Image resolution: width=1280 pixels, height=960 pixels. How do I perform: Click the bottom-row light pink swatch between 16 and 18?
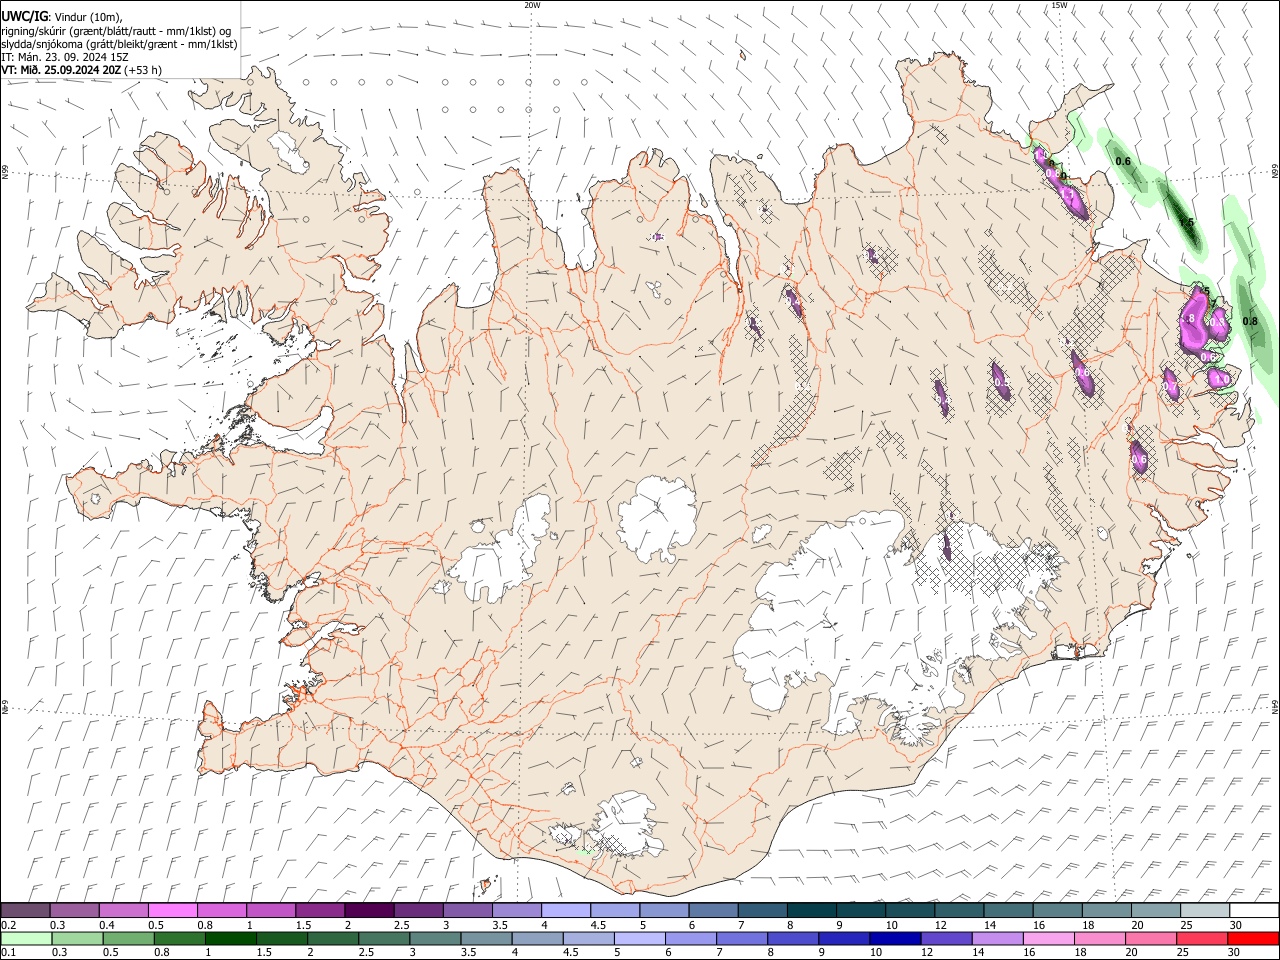[x=1048, y=939]
